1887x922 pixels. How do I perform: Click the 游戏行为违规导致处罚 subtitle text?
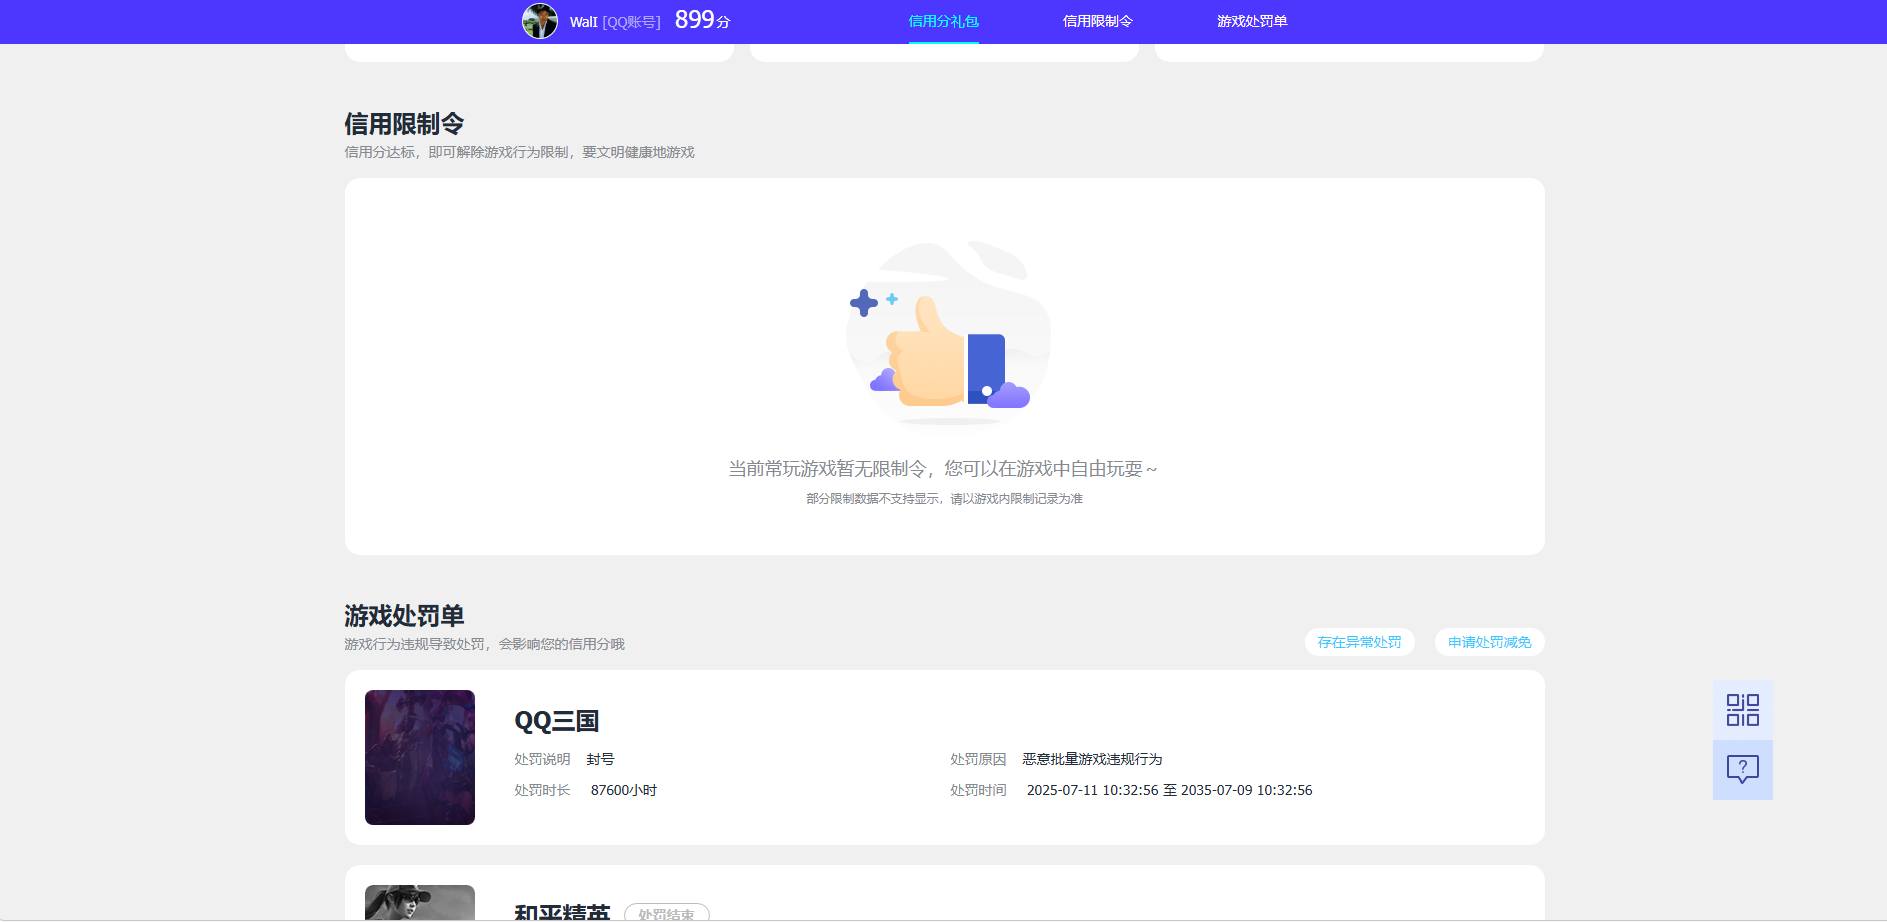point(484,644)
